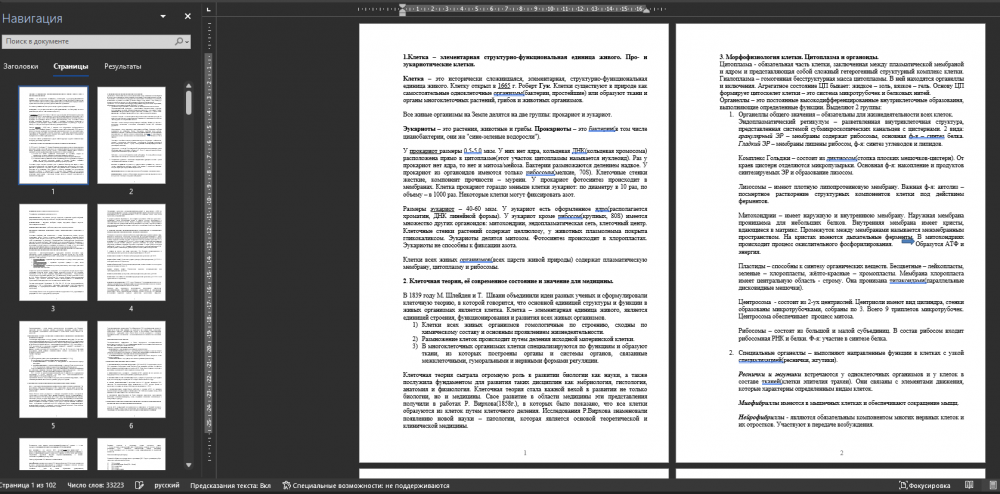Image resolution: width=1000 pixels, height=494 pixels.
Task: Click the horizontal ruler right indent marker
Action: 645,11
